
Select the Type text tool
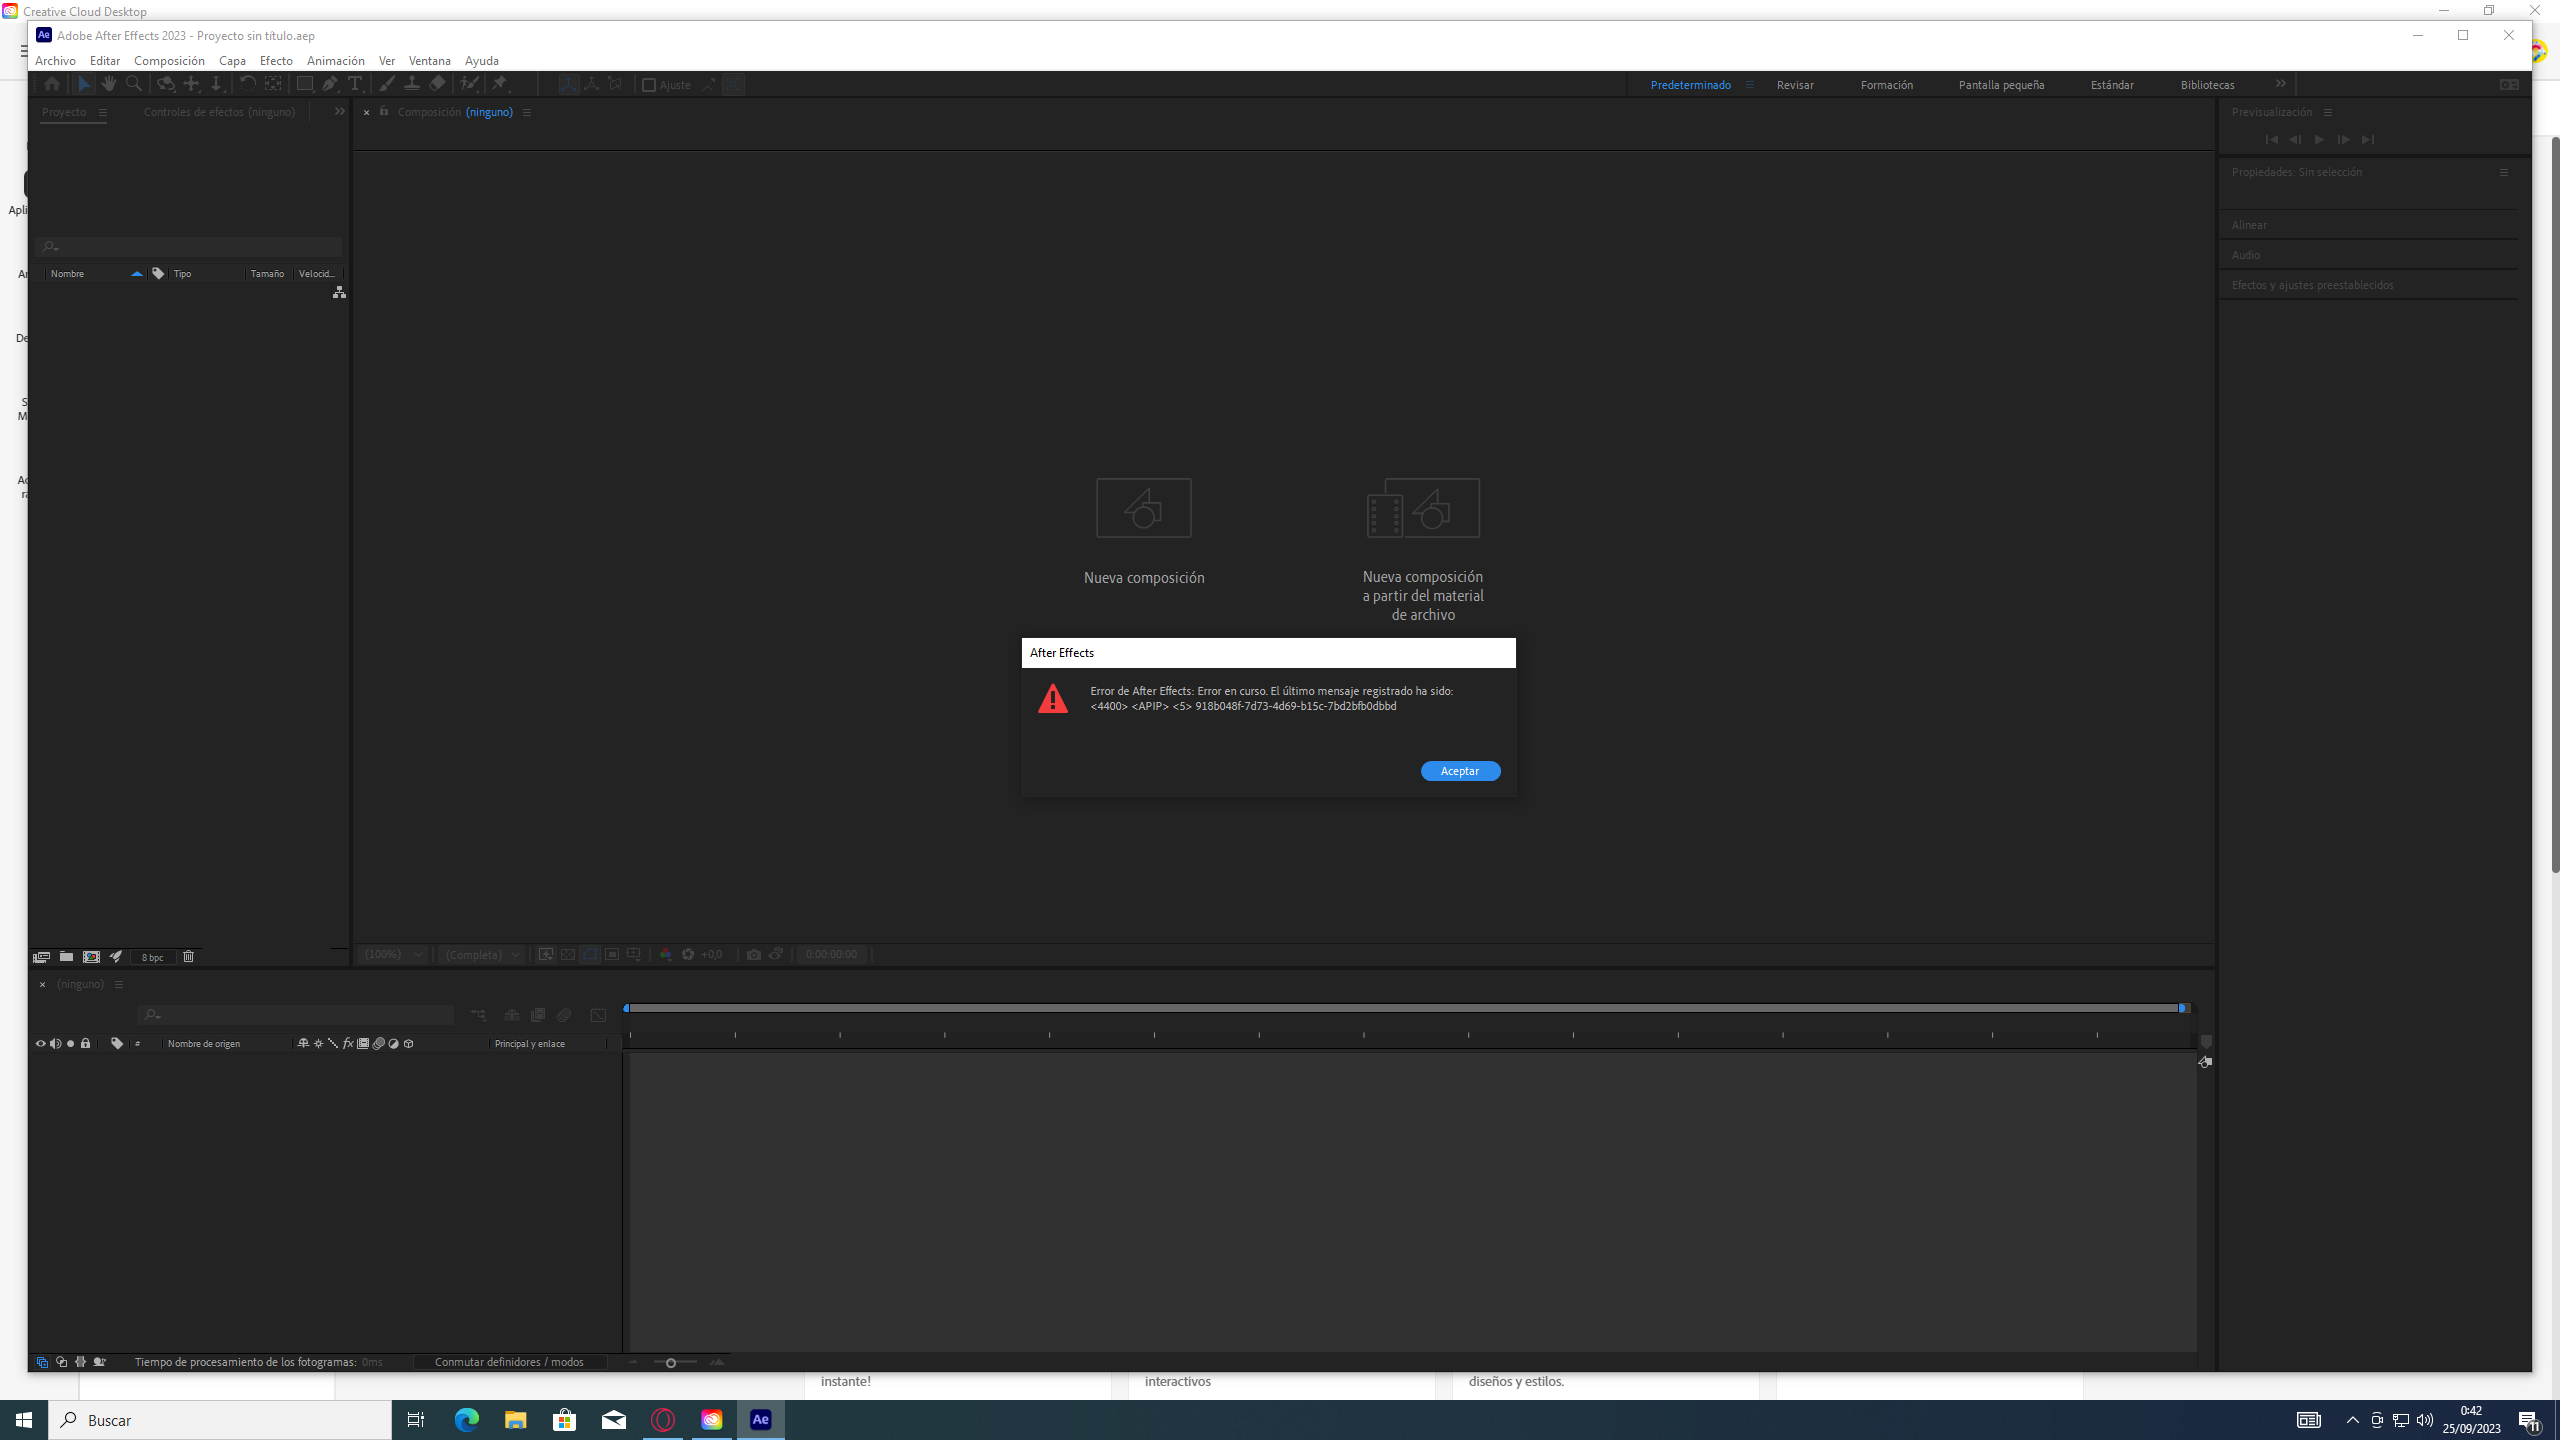click(355, 84)
